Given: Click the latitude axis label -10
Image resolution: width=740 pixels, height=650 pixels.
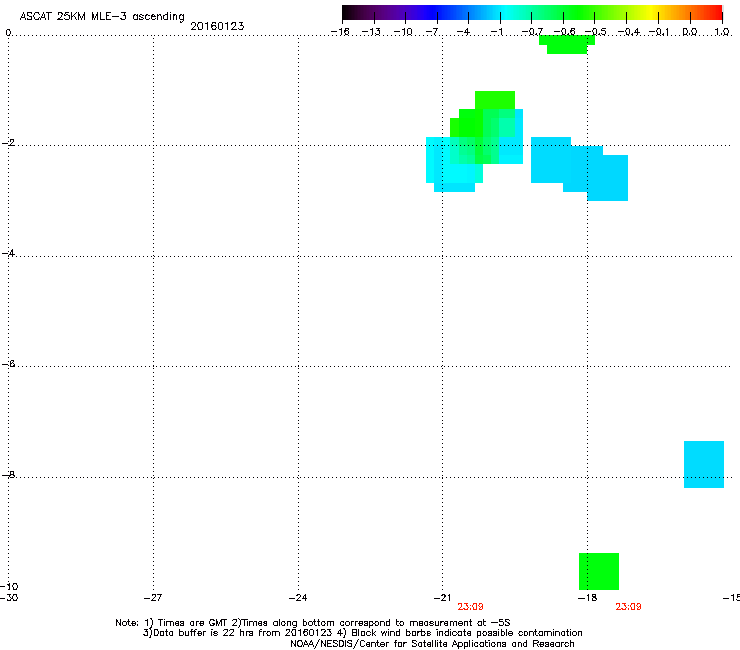Looking at the screenshot, I should click(x=9, y=586).
